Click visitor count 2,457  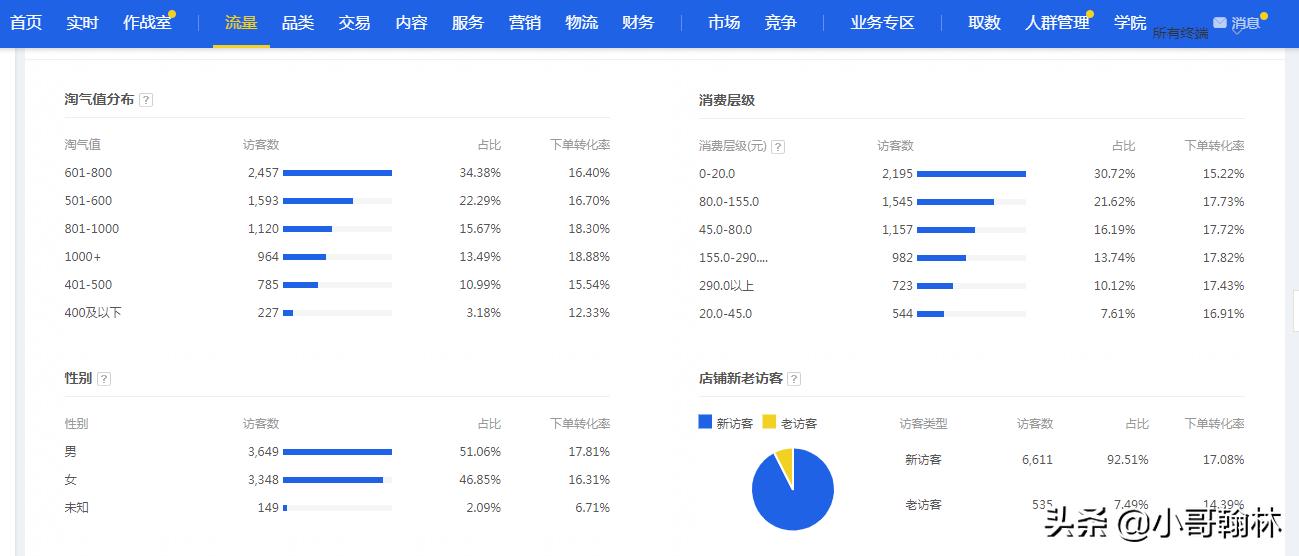point(263,173)
